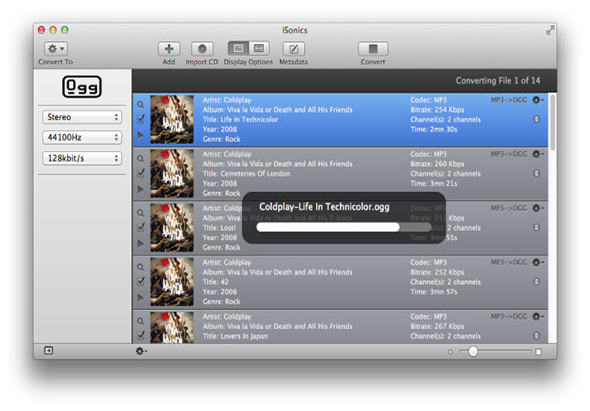The image size is (590, 411).
Task: Uncheck the Life In Technicolor track
Action: click(x=141, y=119)
